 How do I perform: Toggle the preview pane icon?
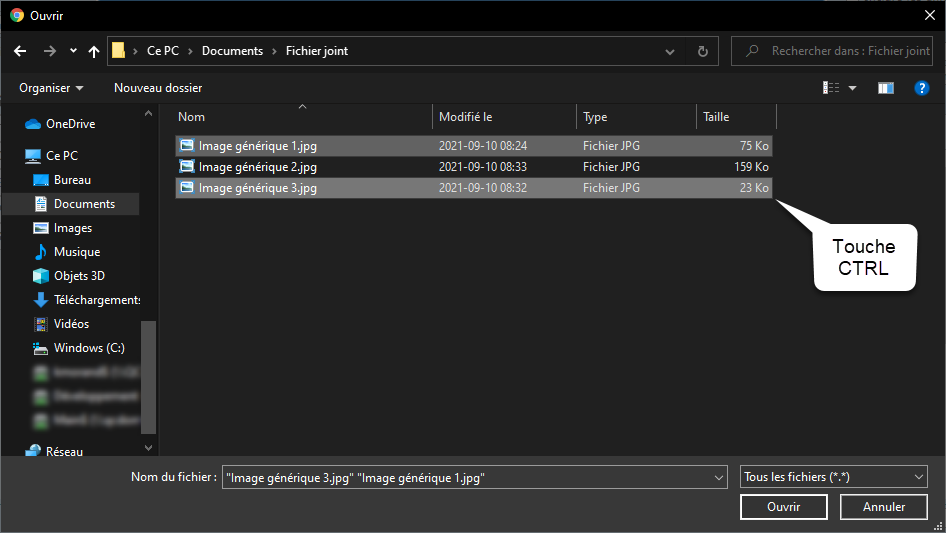(x=885, y=88)
